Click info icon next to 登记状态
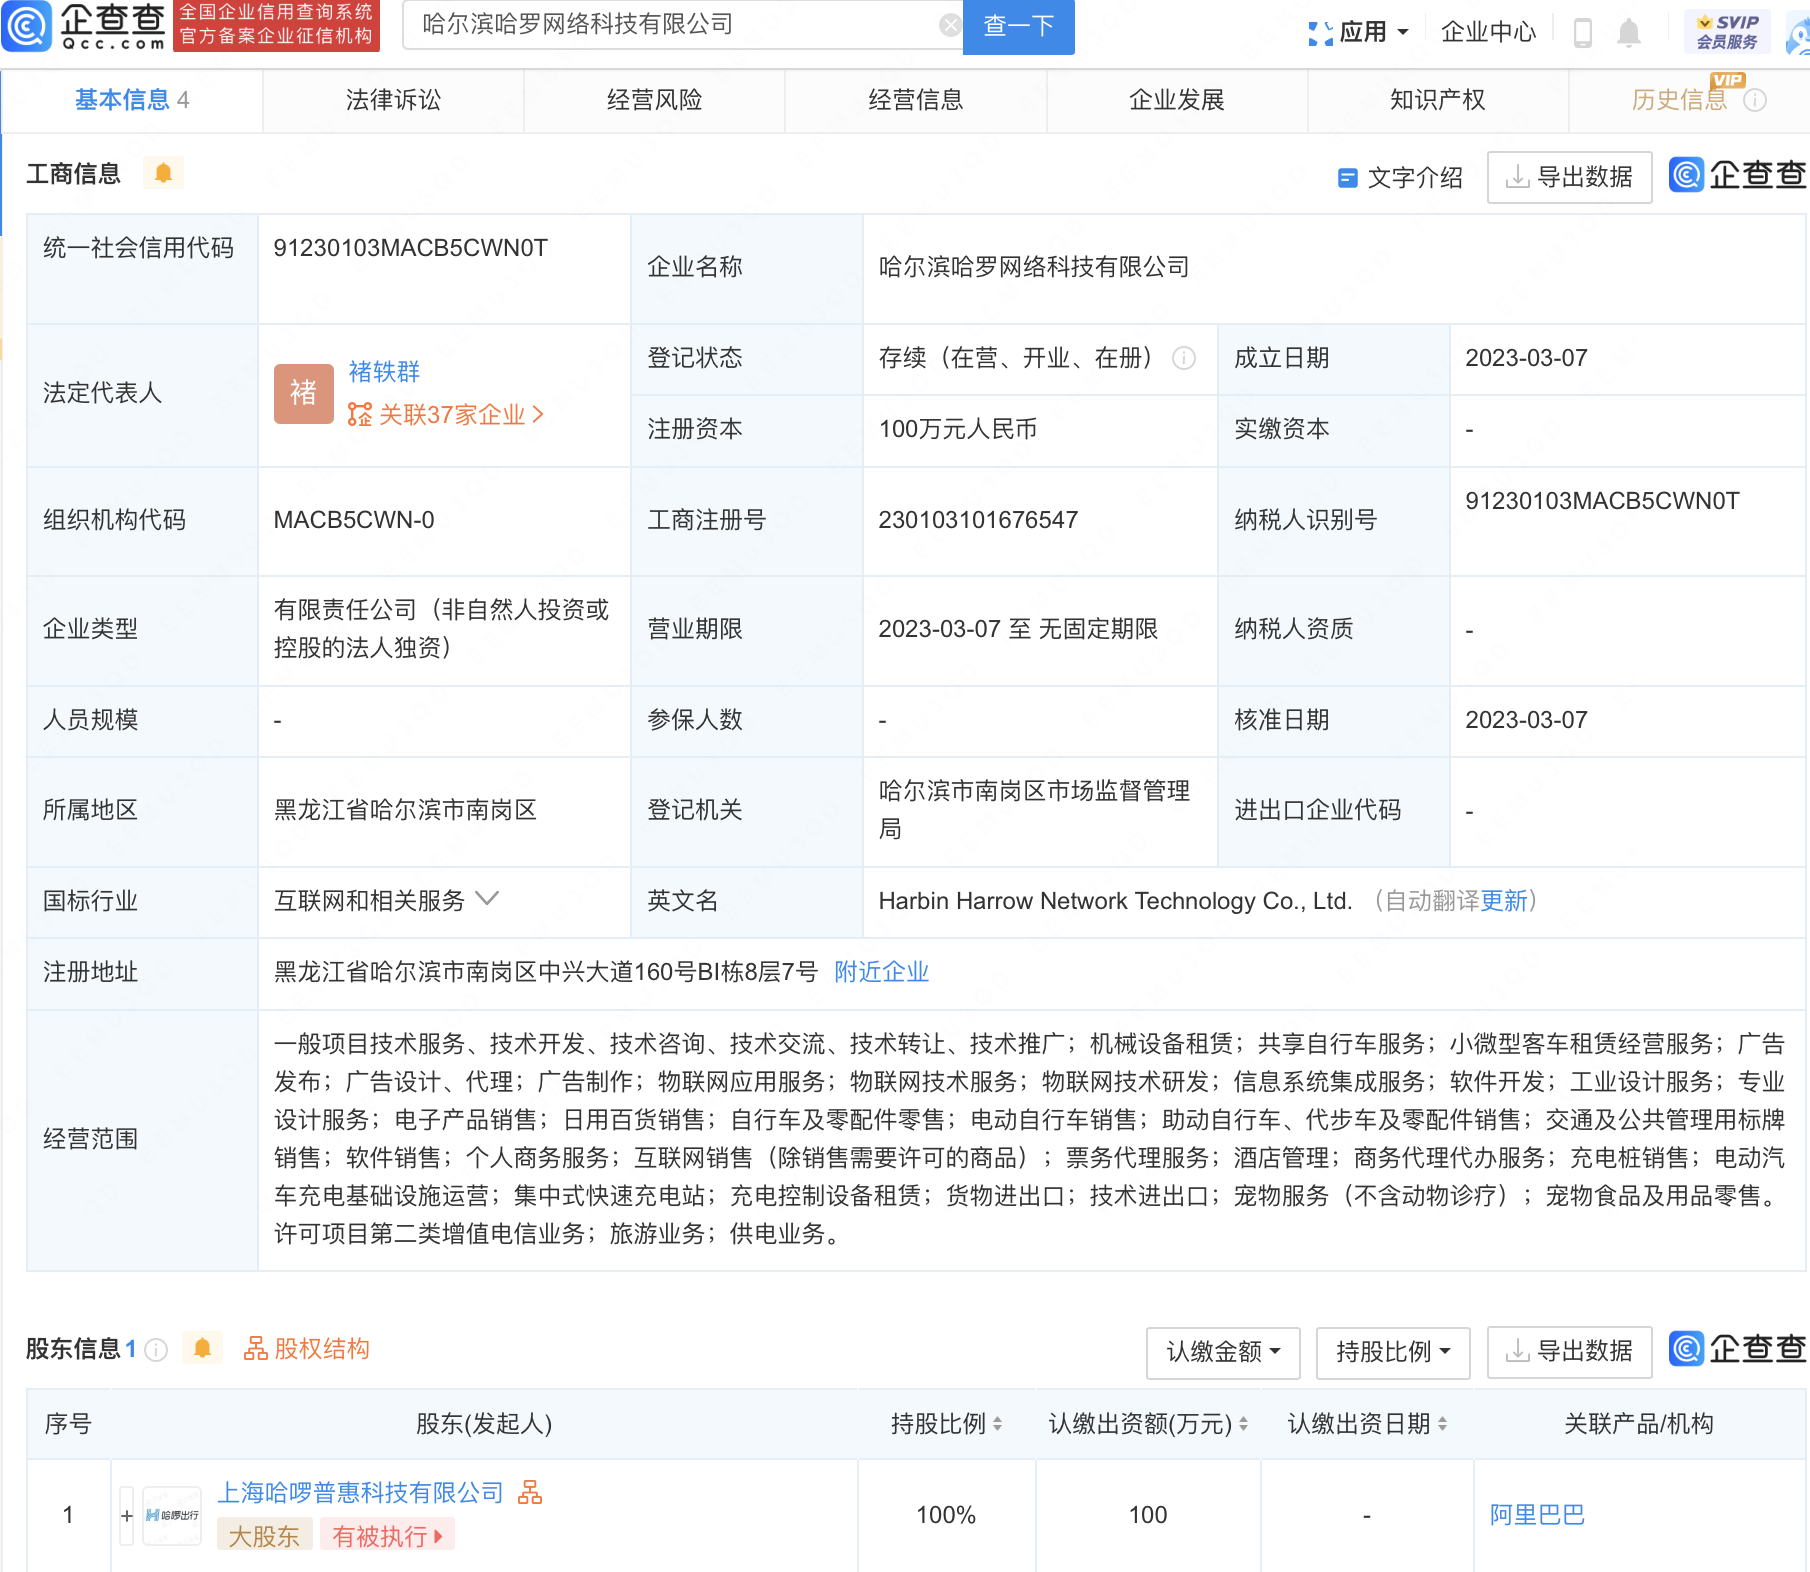 pyautogui.click(x=1184, y=358)
